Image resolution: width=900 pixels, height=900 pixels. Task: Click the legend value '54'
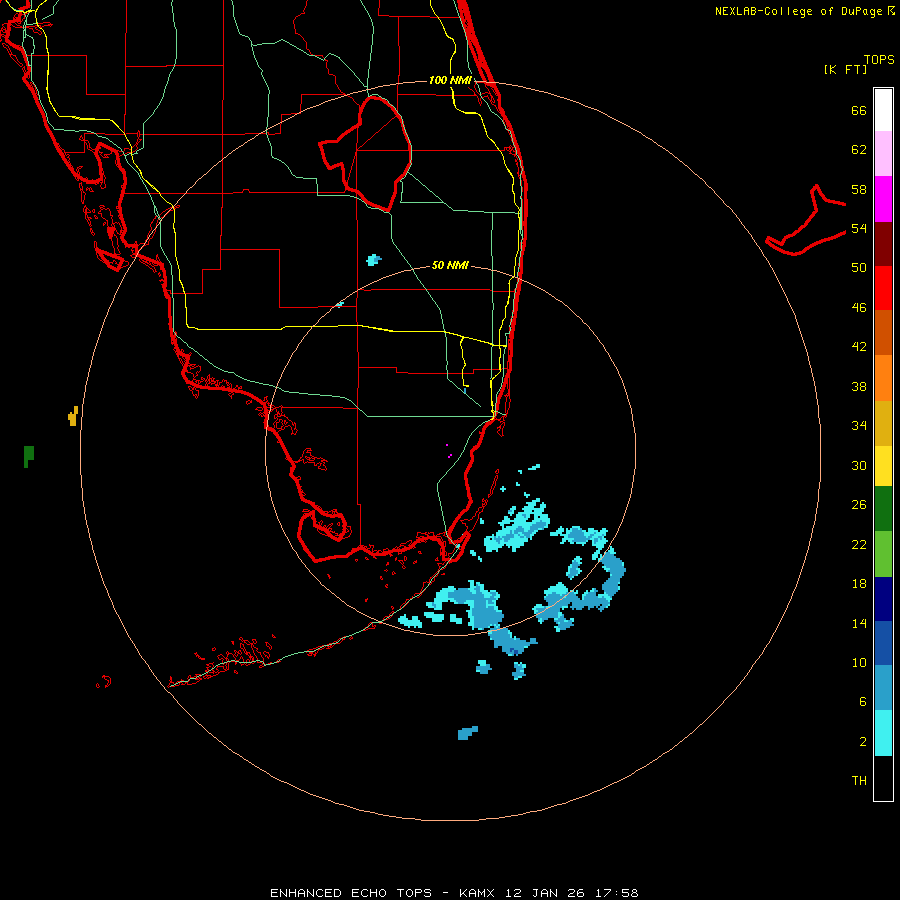click(859, 228)
